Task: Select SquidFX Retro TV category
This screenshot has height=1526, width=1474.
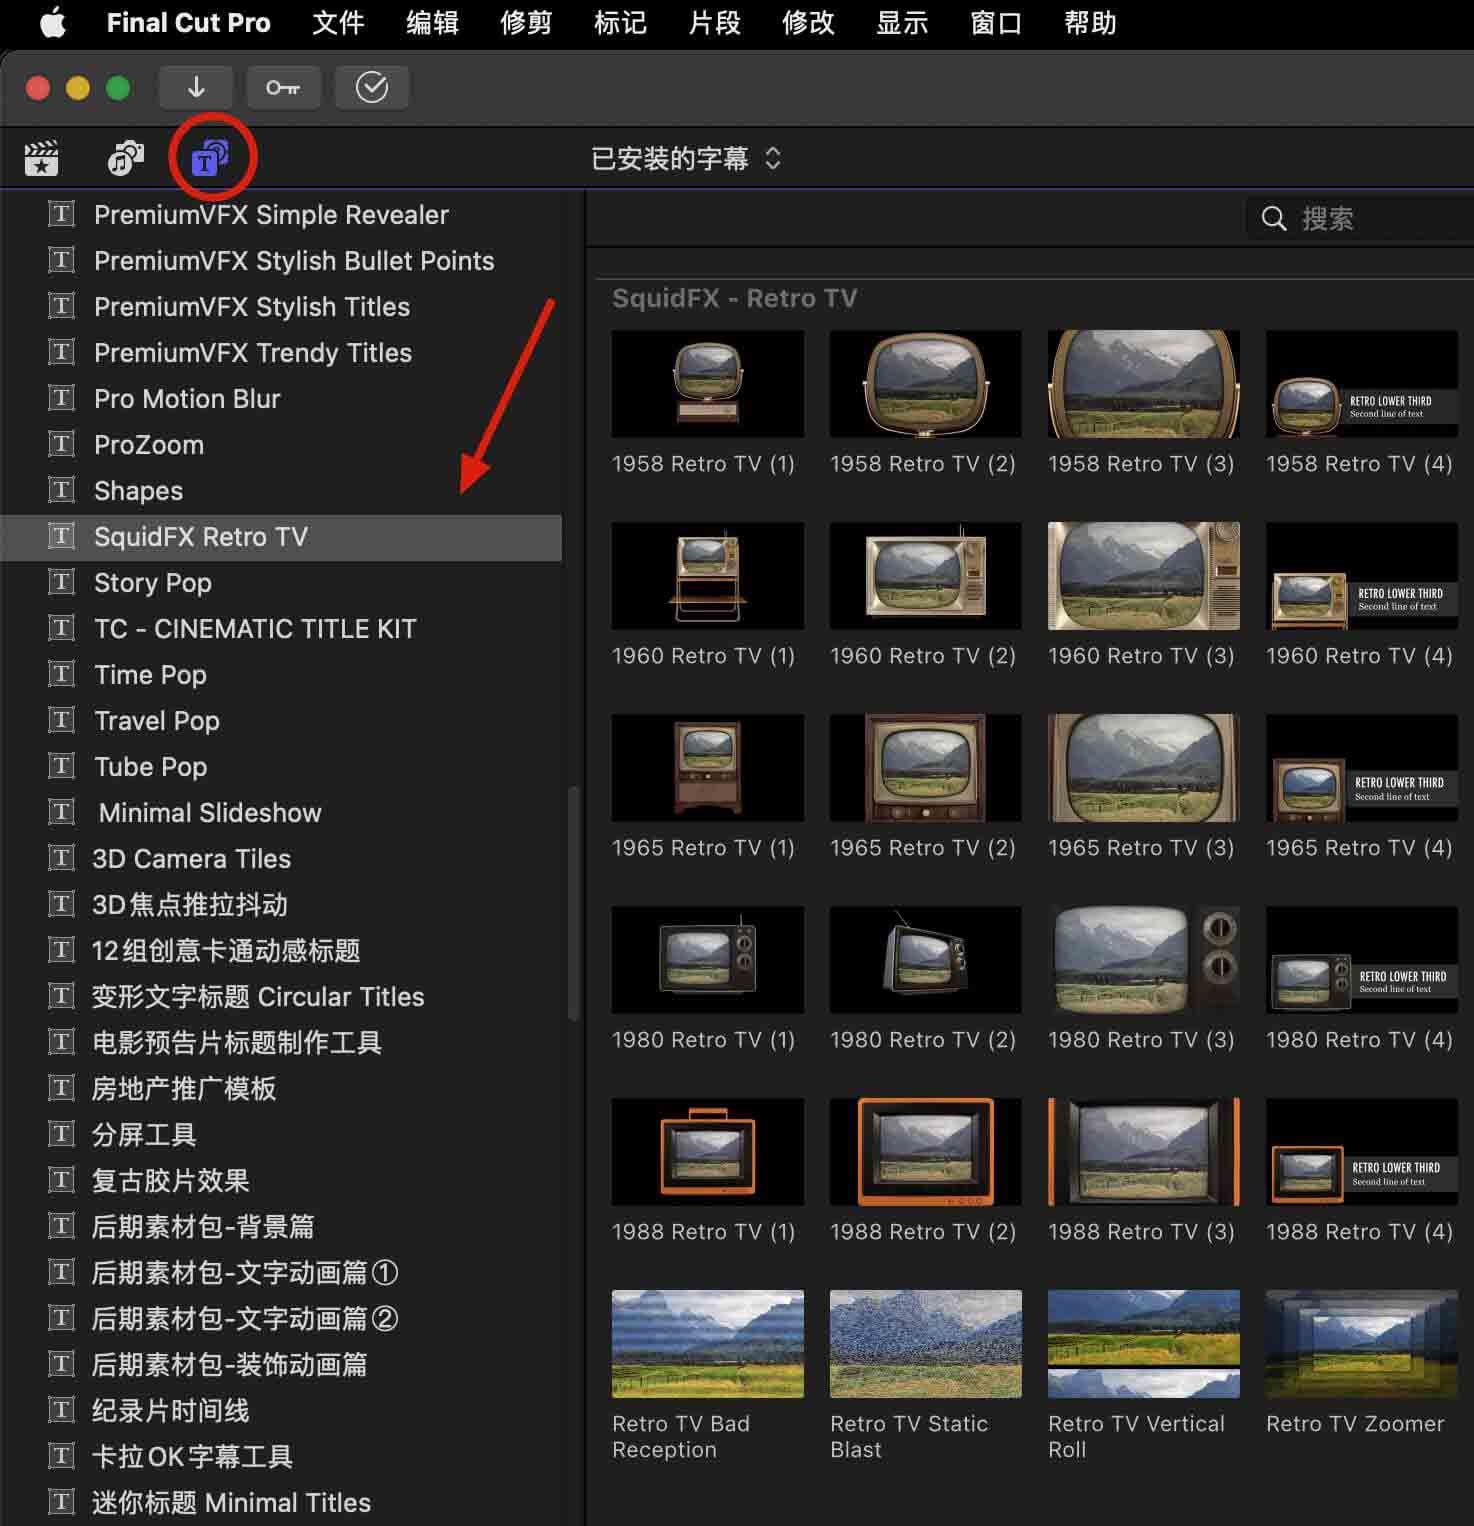Action: click(200, 537)
